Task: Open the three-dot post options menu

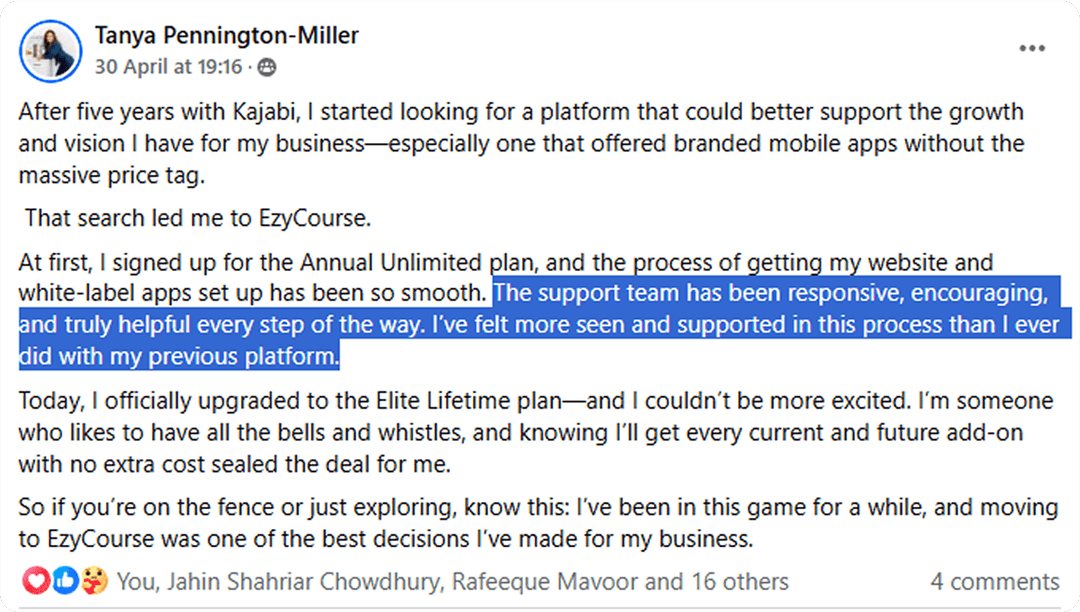Action: 1032,48
